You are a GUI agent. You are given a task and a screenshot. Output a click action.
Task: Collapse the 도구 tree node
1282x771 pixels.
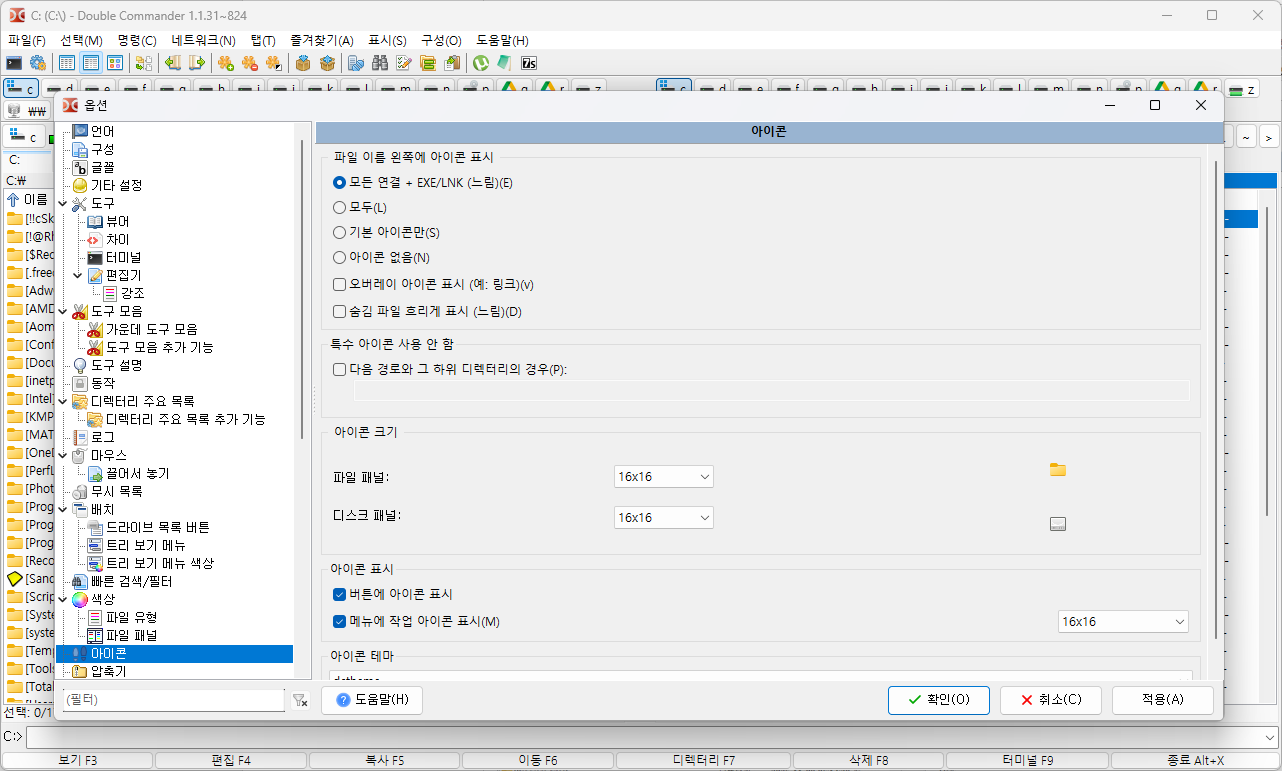(x=63, y=203)
